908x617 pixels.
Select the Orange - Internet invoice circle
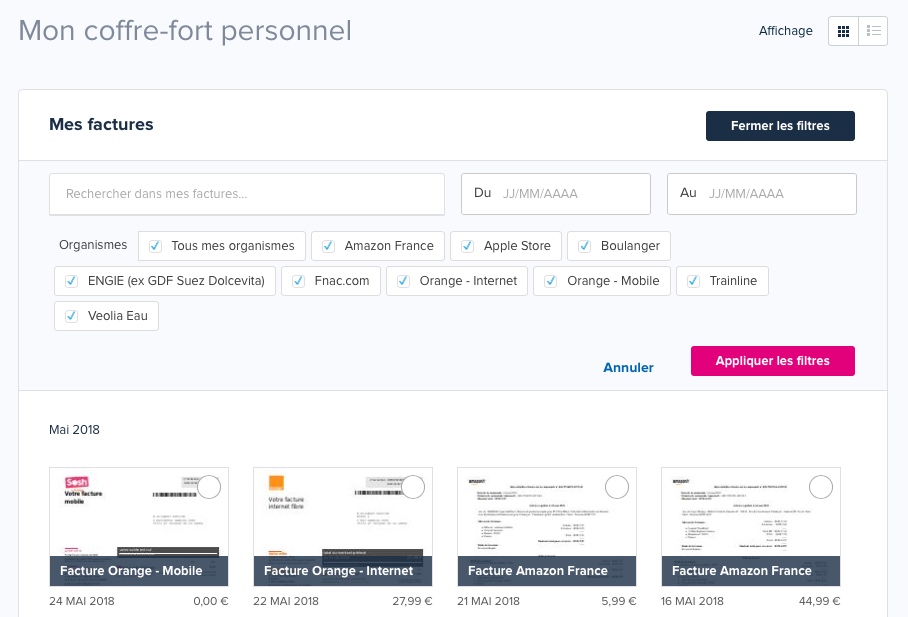point(413,487)
